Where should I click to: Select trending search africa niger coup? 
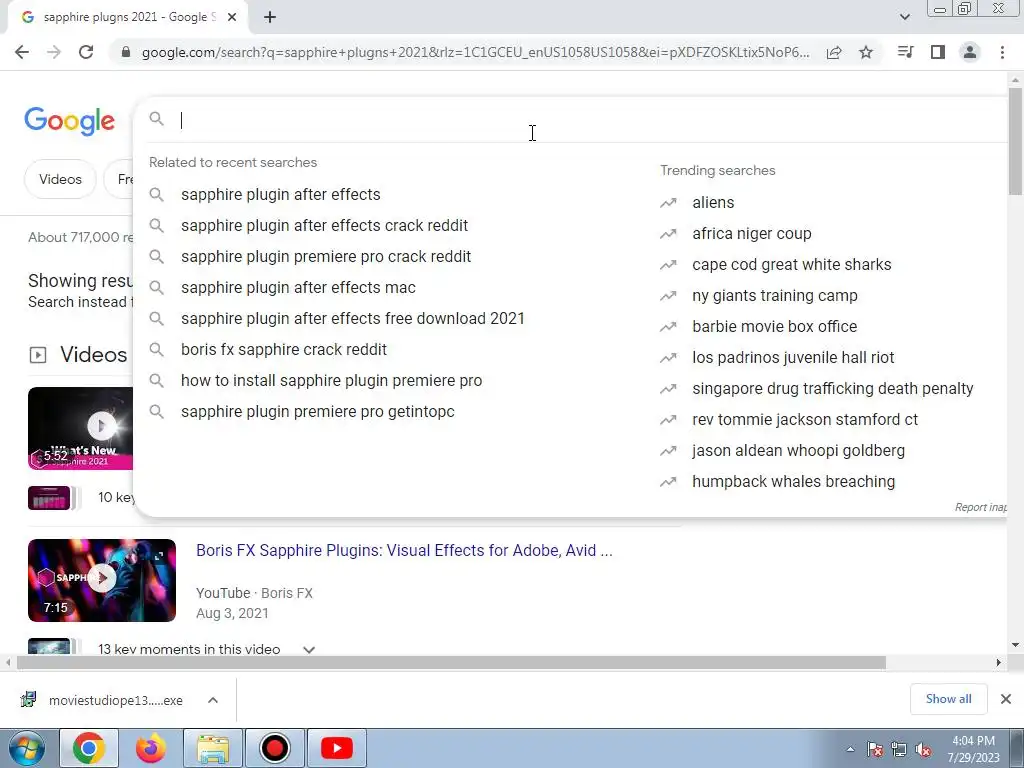[752, 234]
